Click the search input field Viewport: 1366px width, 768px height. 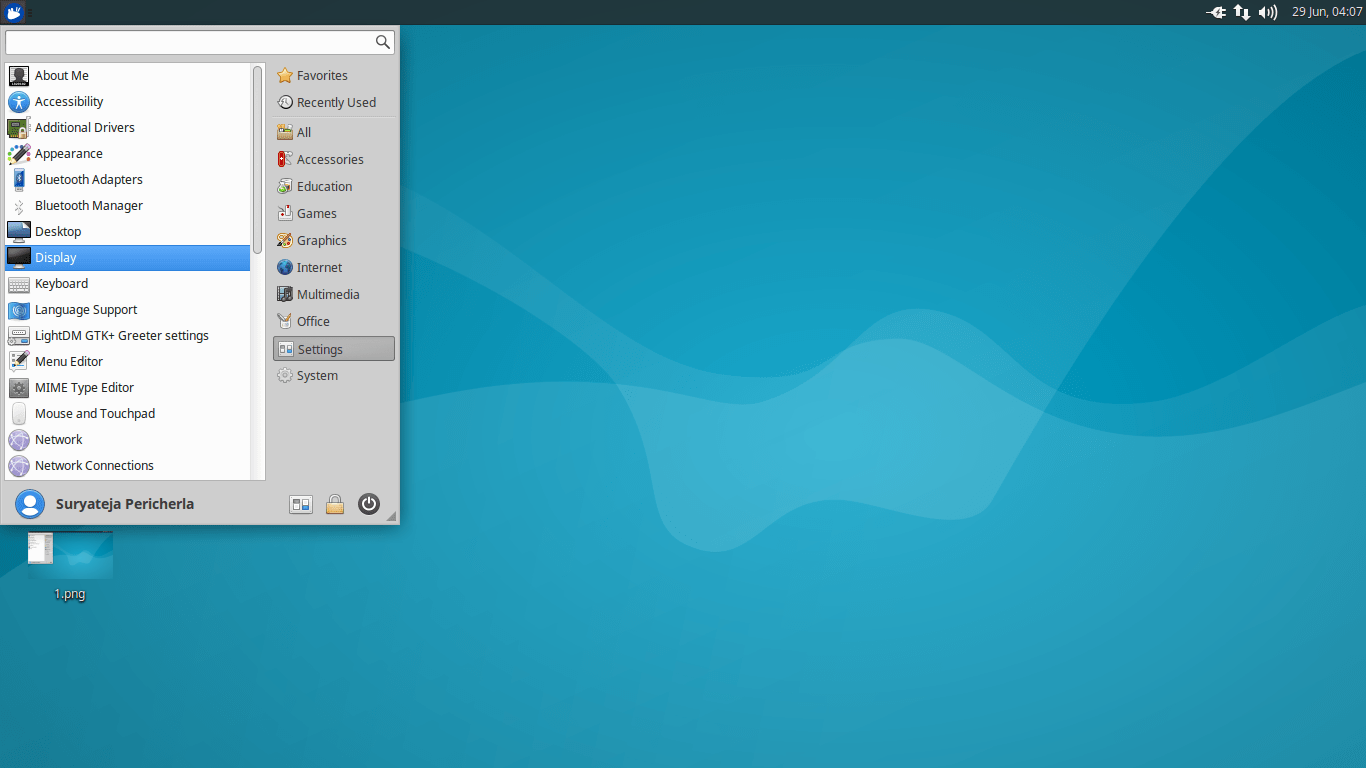click(190, 41)
